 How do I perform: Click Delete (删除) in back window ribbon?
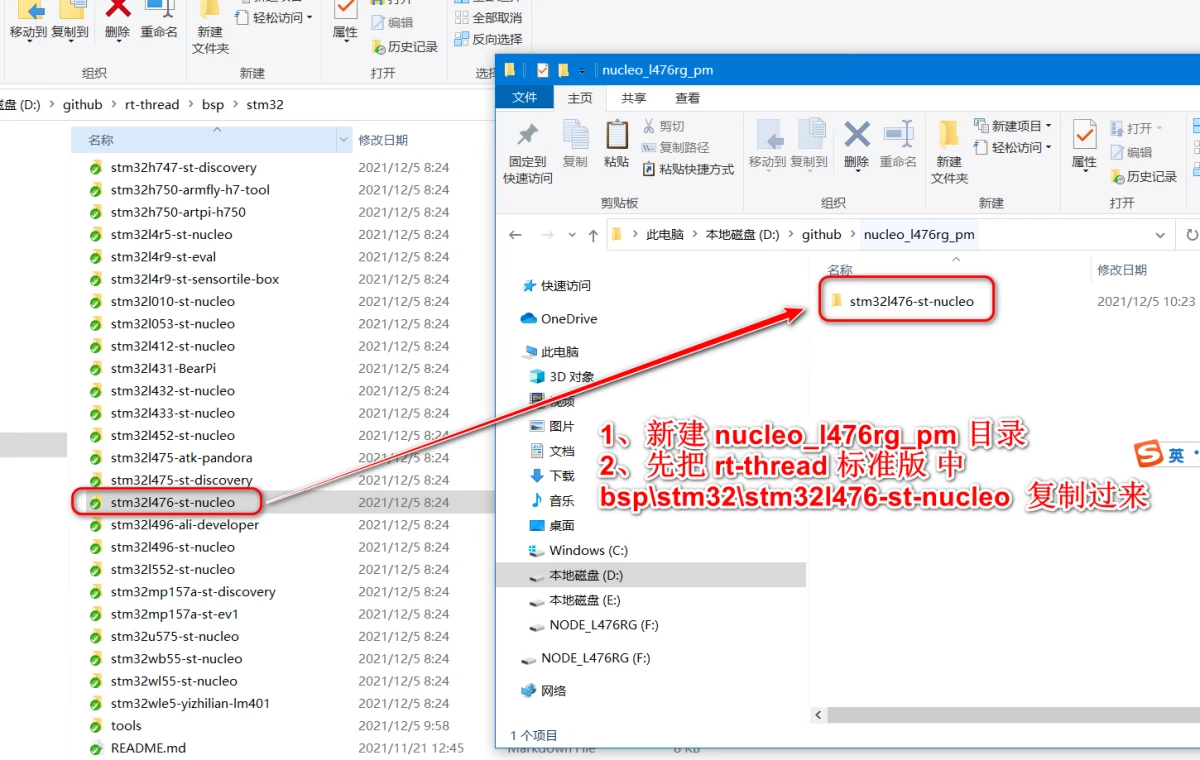(x=117, y=20)
